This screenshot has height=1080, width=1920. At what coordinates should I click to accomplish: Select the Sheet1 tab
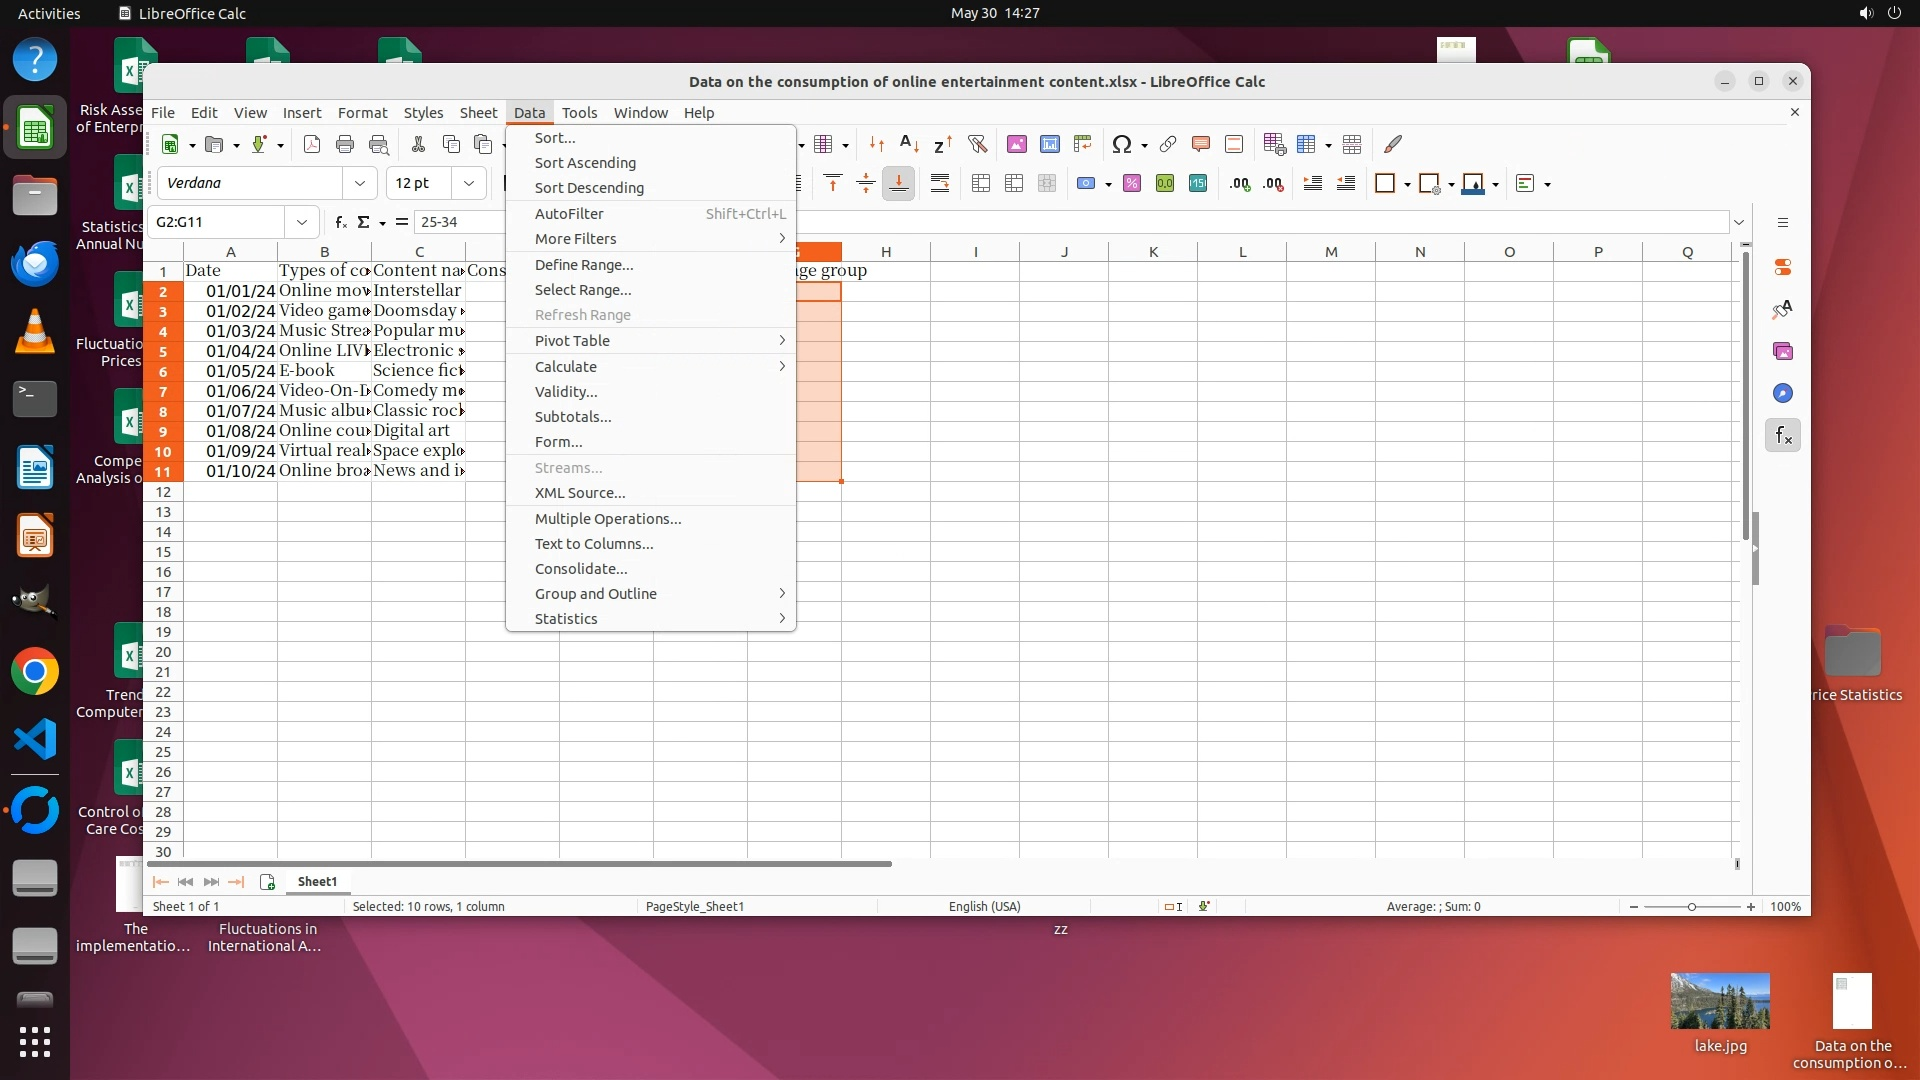pos(317,882)
